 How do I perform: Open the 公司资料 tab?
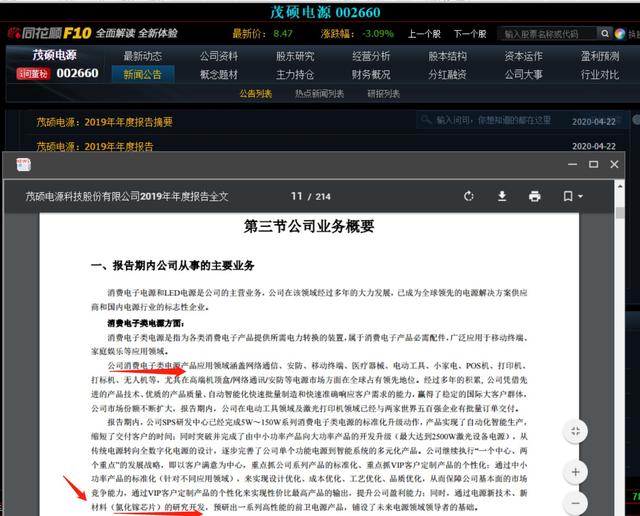(x=219, y=56)
